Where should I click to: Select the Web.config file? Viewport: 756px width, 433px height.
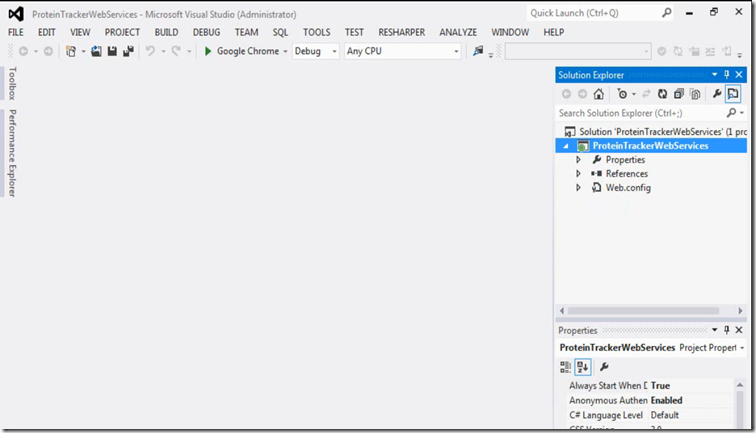[x=628, y=188]
